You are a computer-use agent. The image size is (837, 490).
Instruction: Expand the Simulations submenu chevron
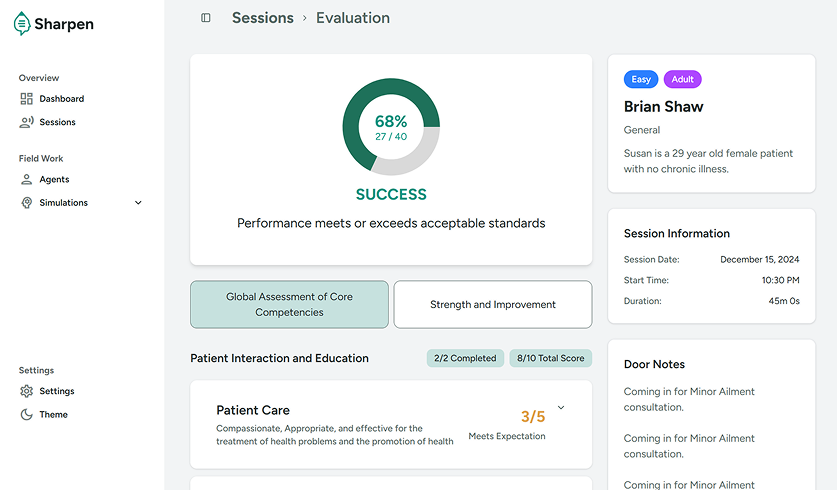click(x=138, y=203)
